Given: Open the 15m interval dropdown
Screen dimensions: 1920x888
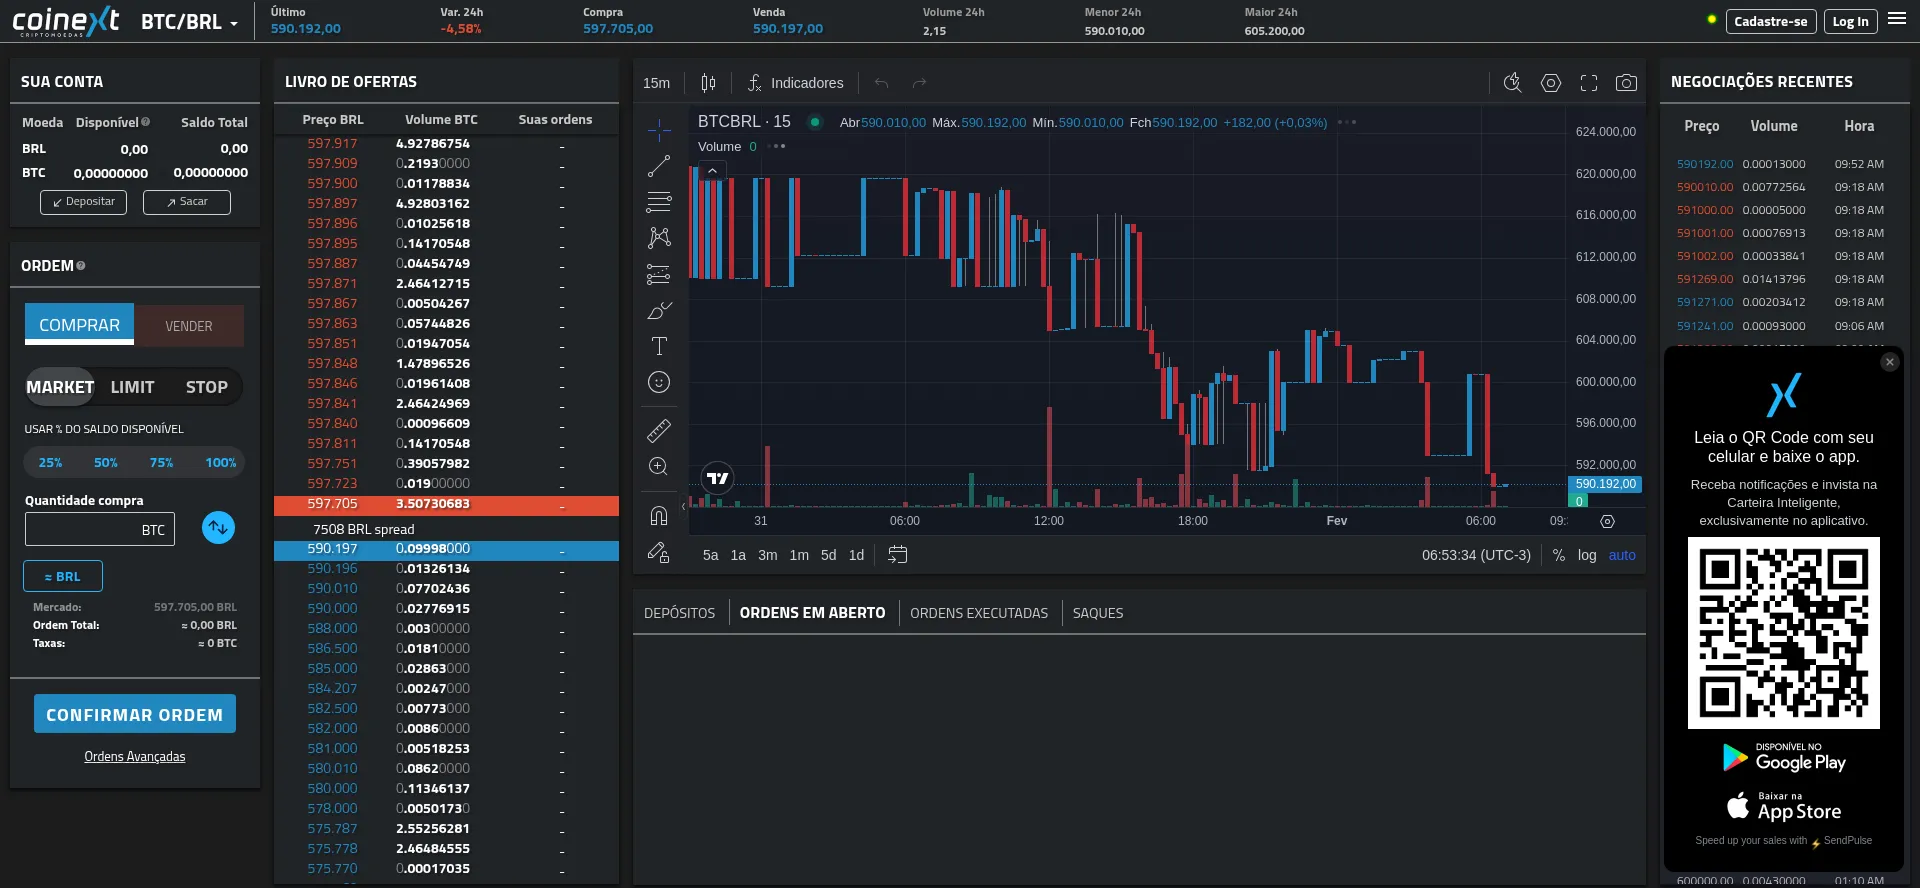Looking at the screenshot, I should click(x=657, y=83).
